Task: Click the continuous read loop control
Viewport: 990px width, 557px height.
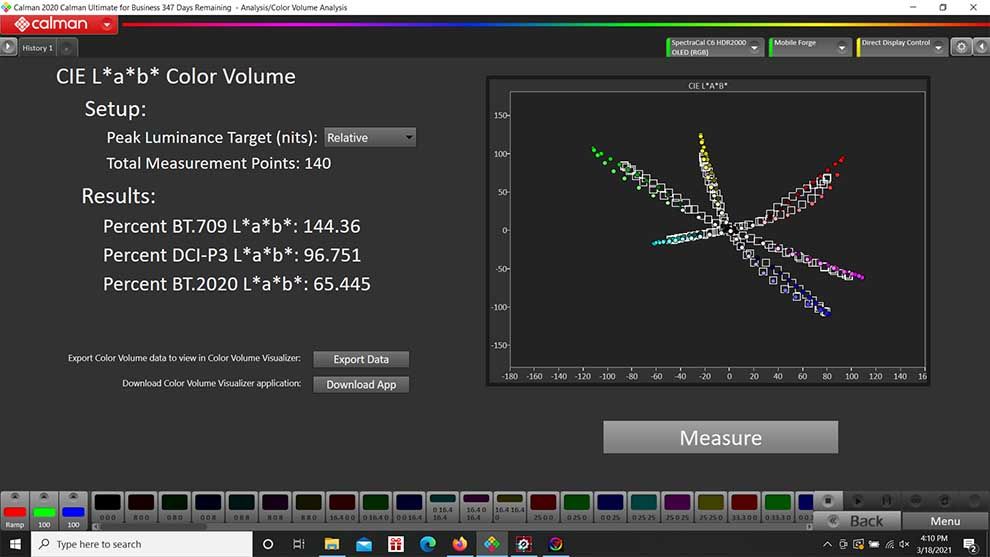Action: pos(915,501)
